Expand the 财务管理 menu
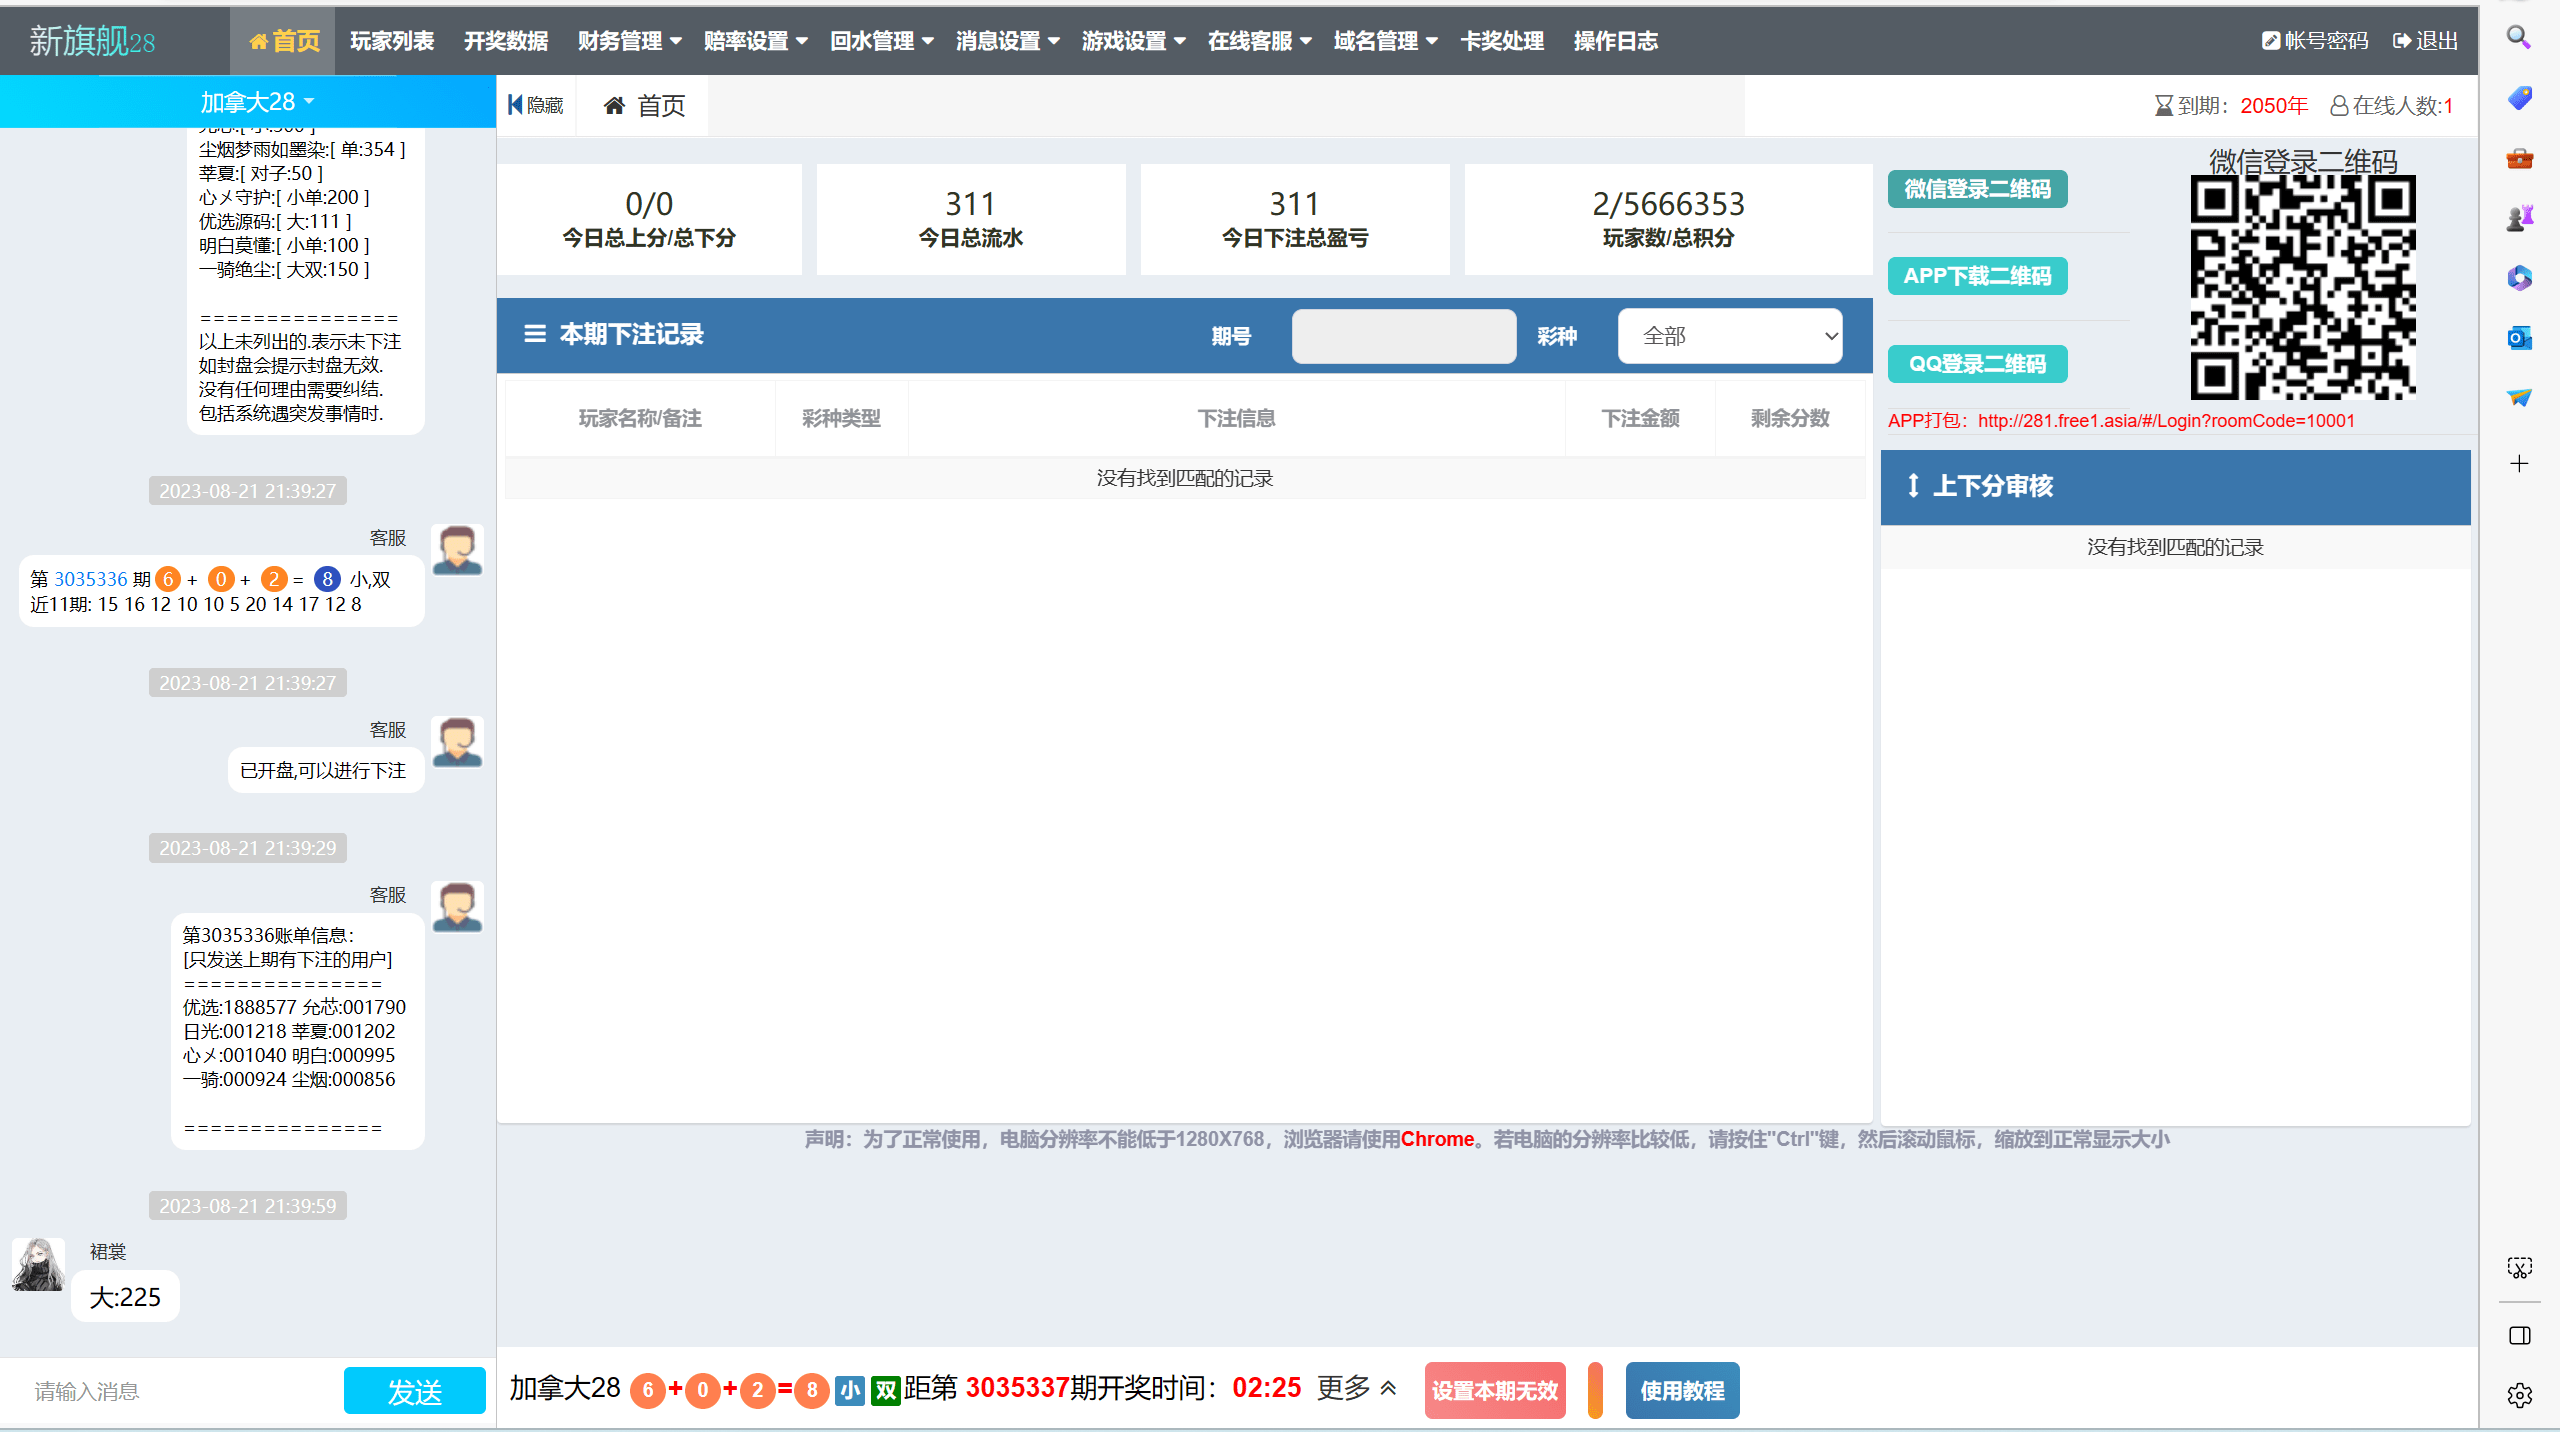 (x=630, y=41)
